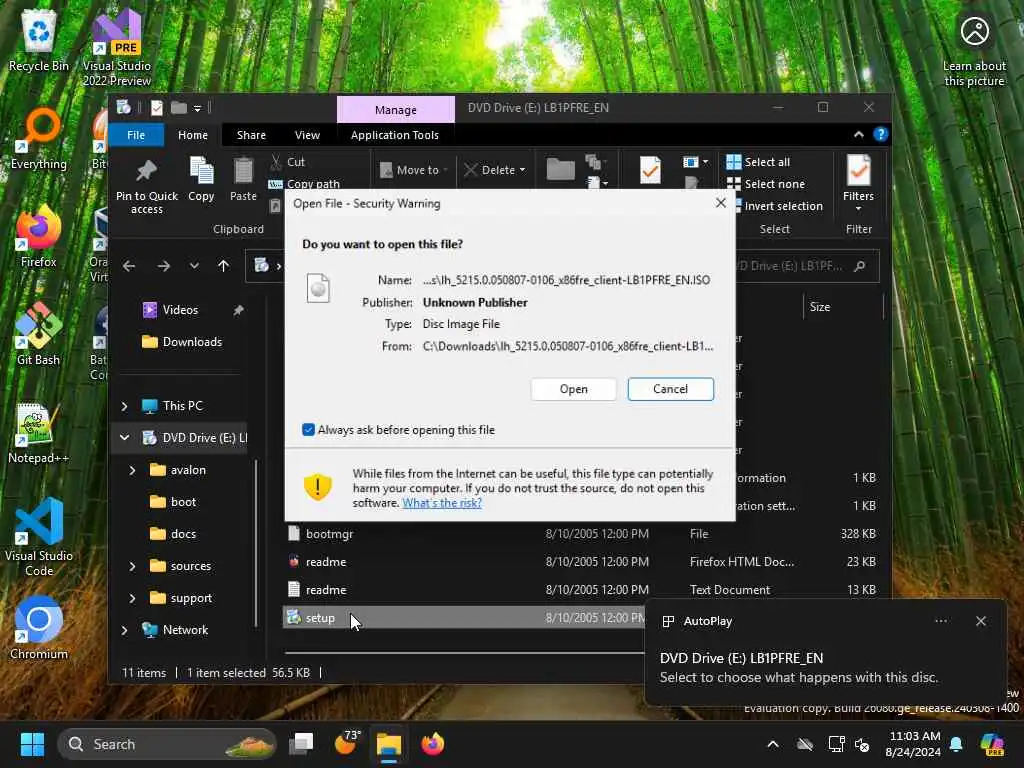Image resolution: width=1024 pixels, height=768 pixels.
Task: Click Select all in ribbon
Action: [x=758, y=162]
